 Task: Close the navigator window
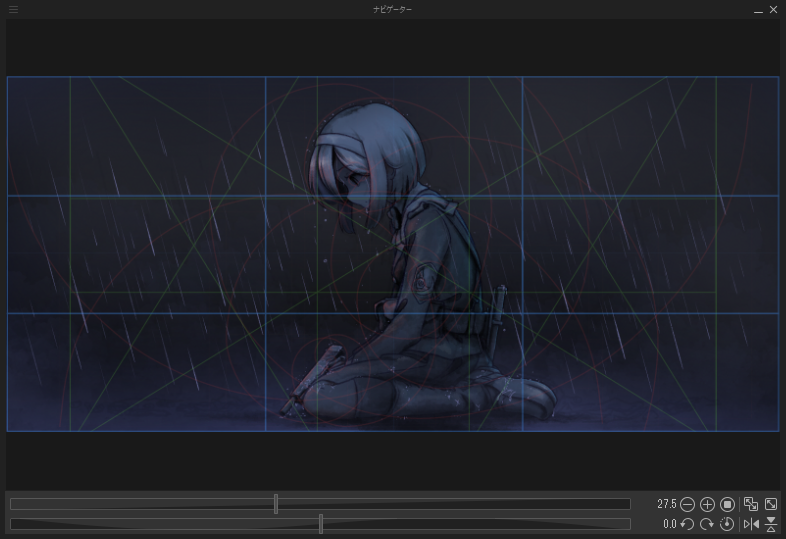tap(773, 9)
